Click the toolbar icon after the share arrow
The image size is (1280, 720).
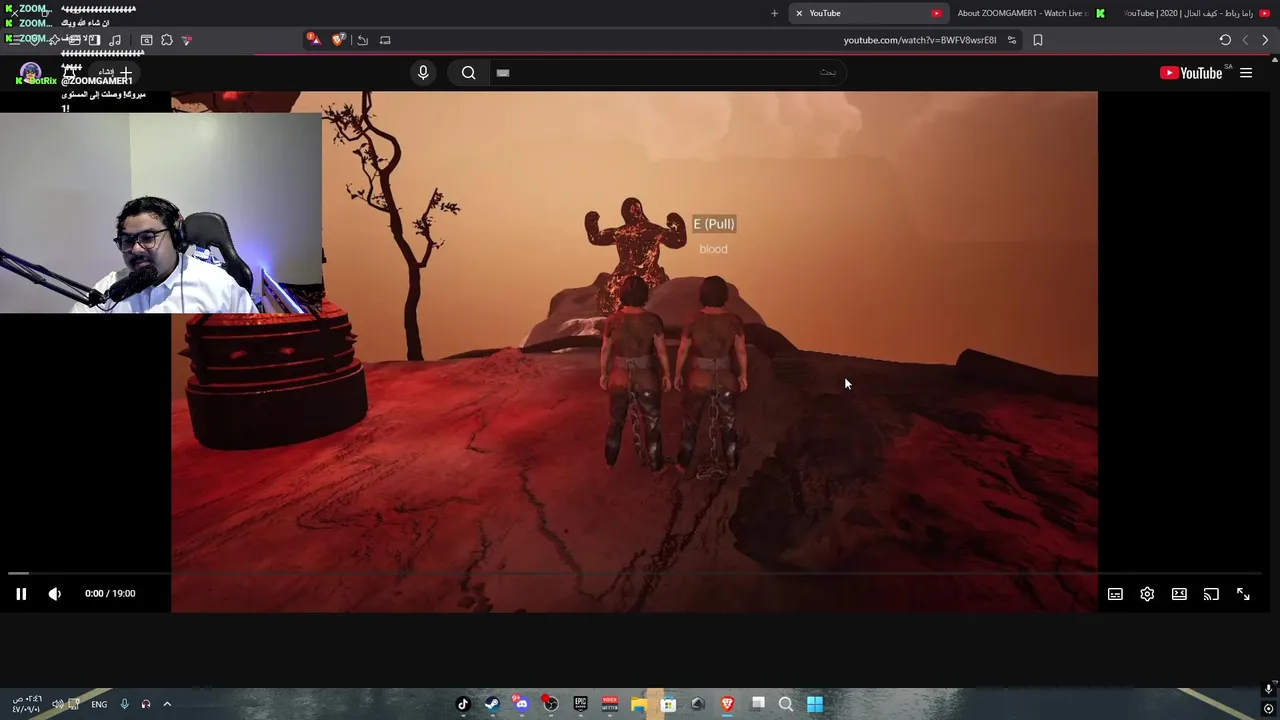tap(385, 40)
